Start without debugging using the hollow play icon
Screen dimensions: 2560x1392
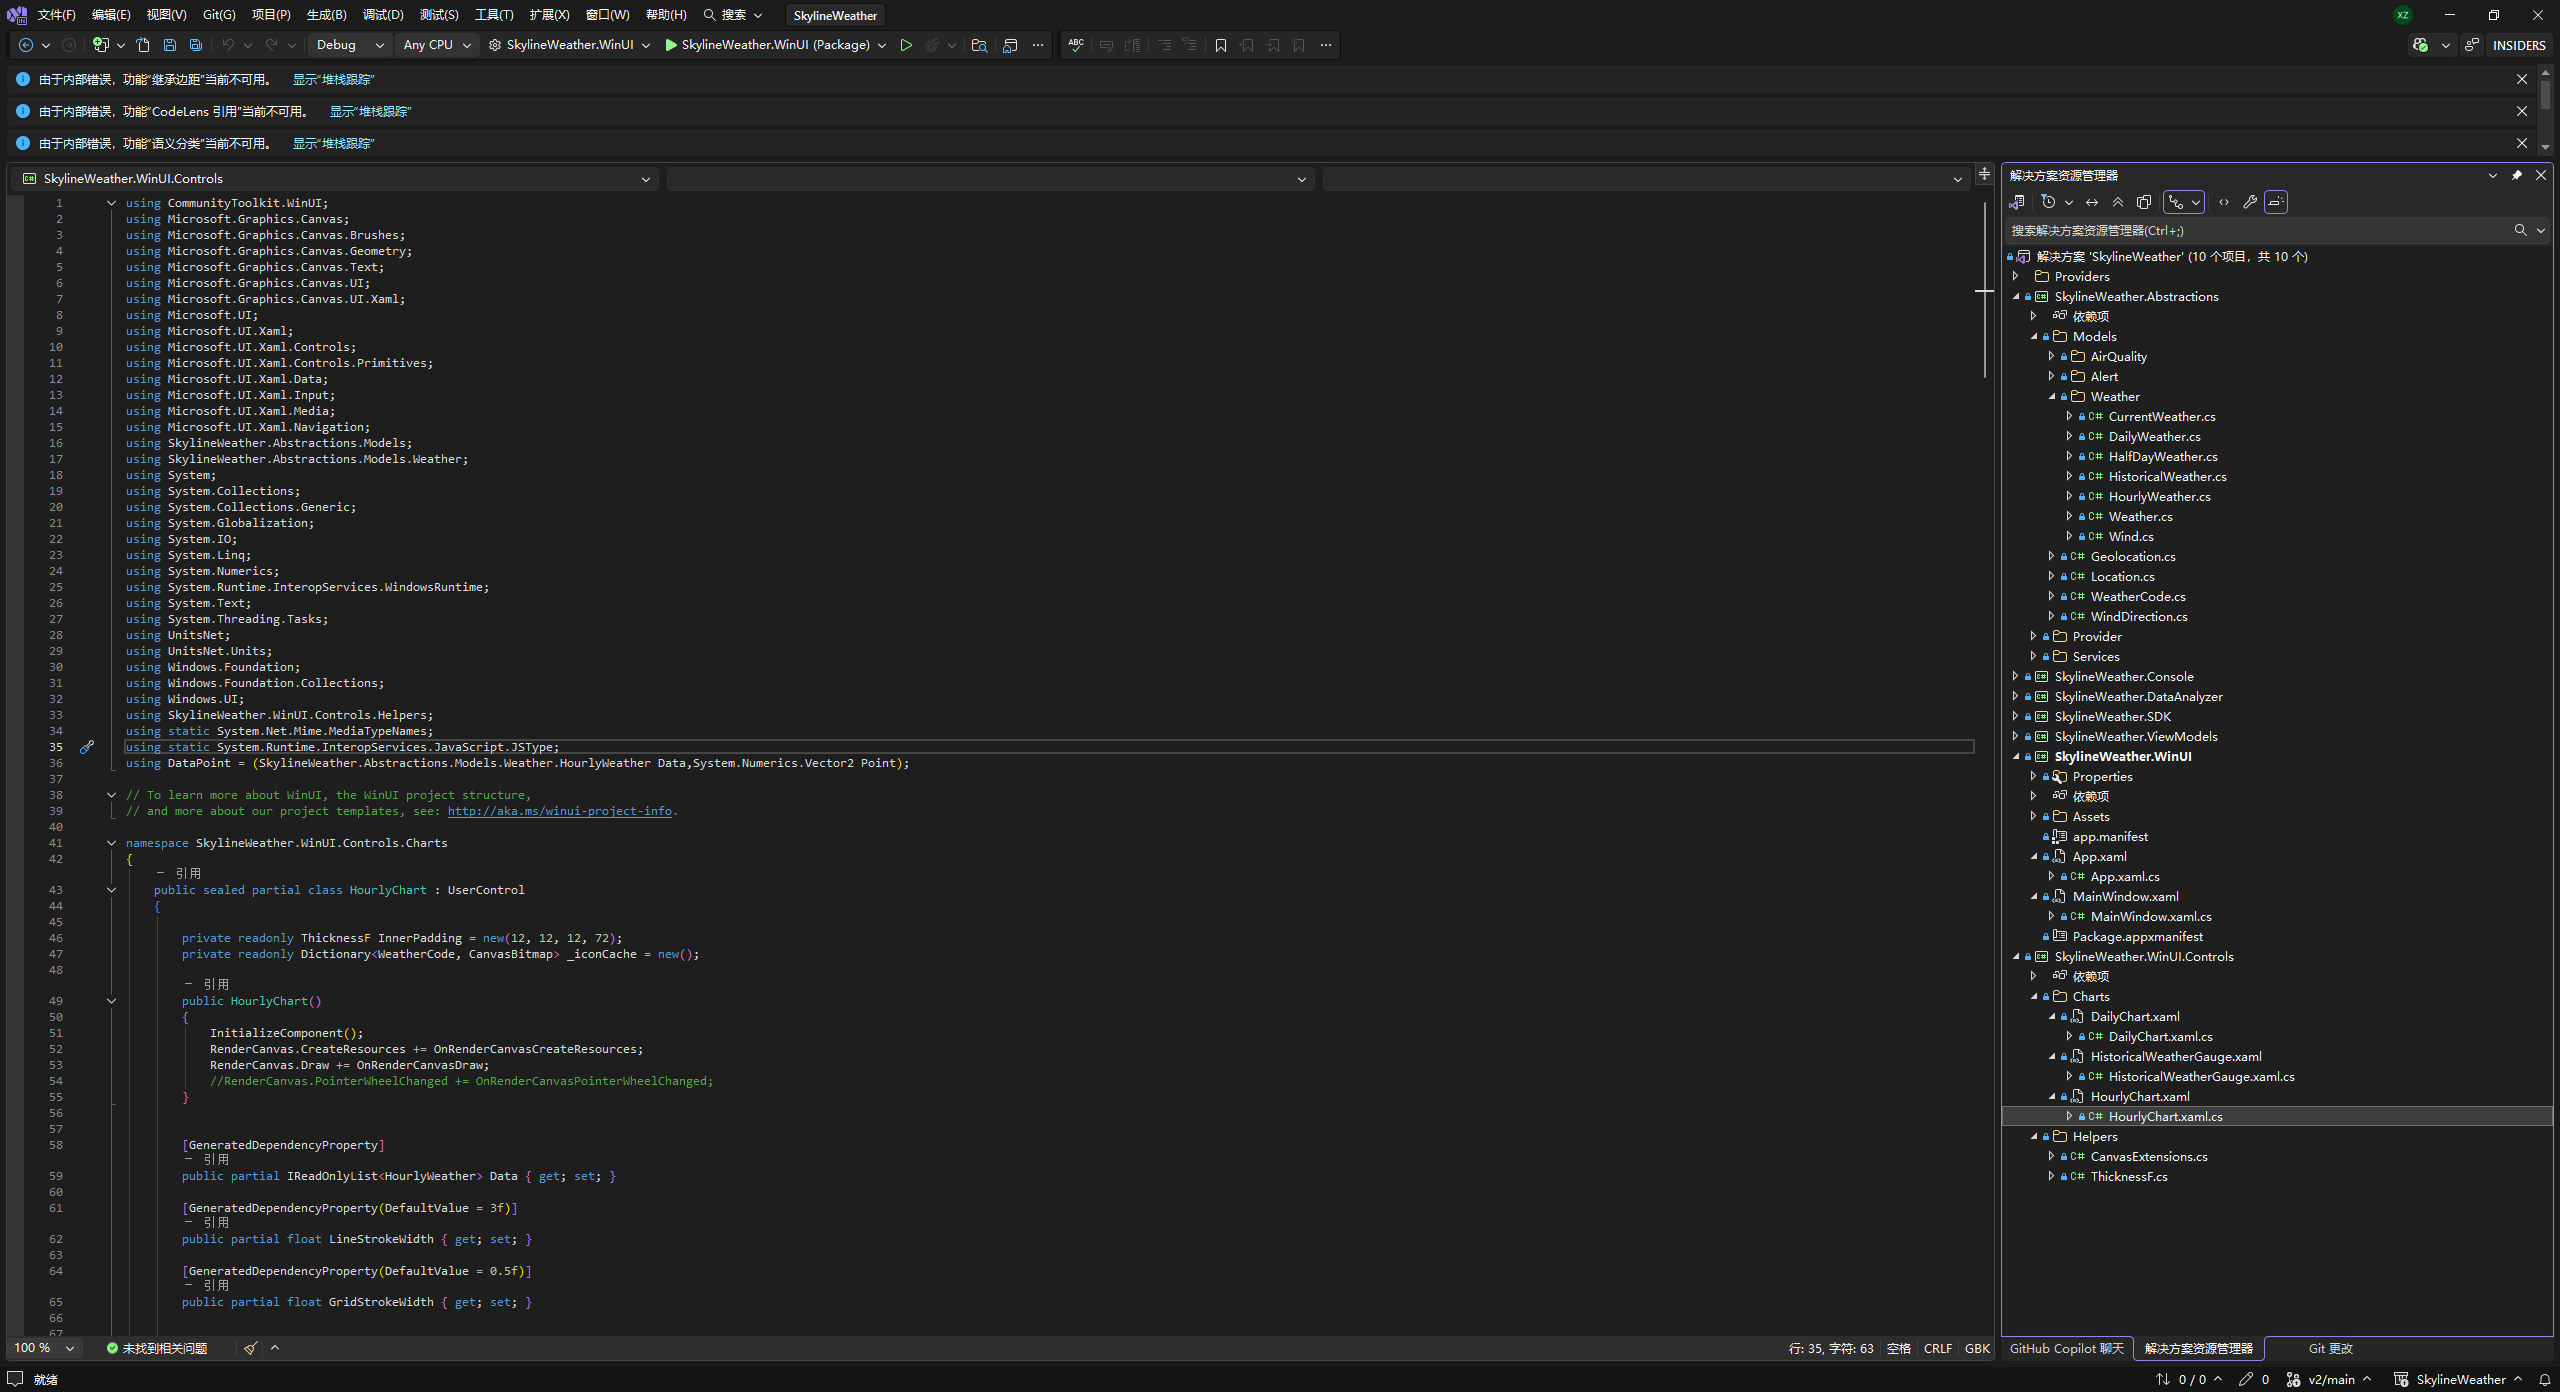(x=906, y=45)
